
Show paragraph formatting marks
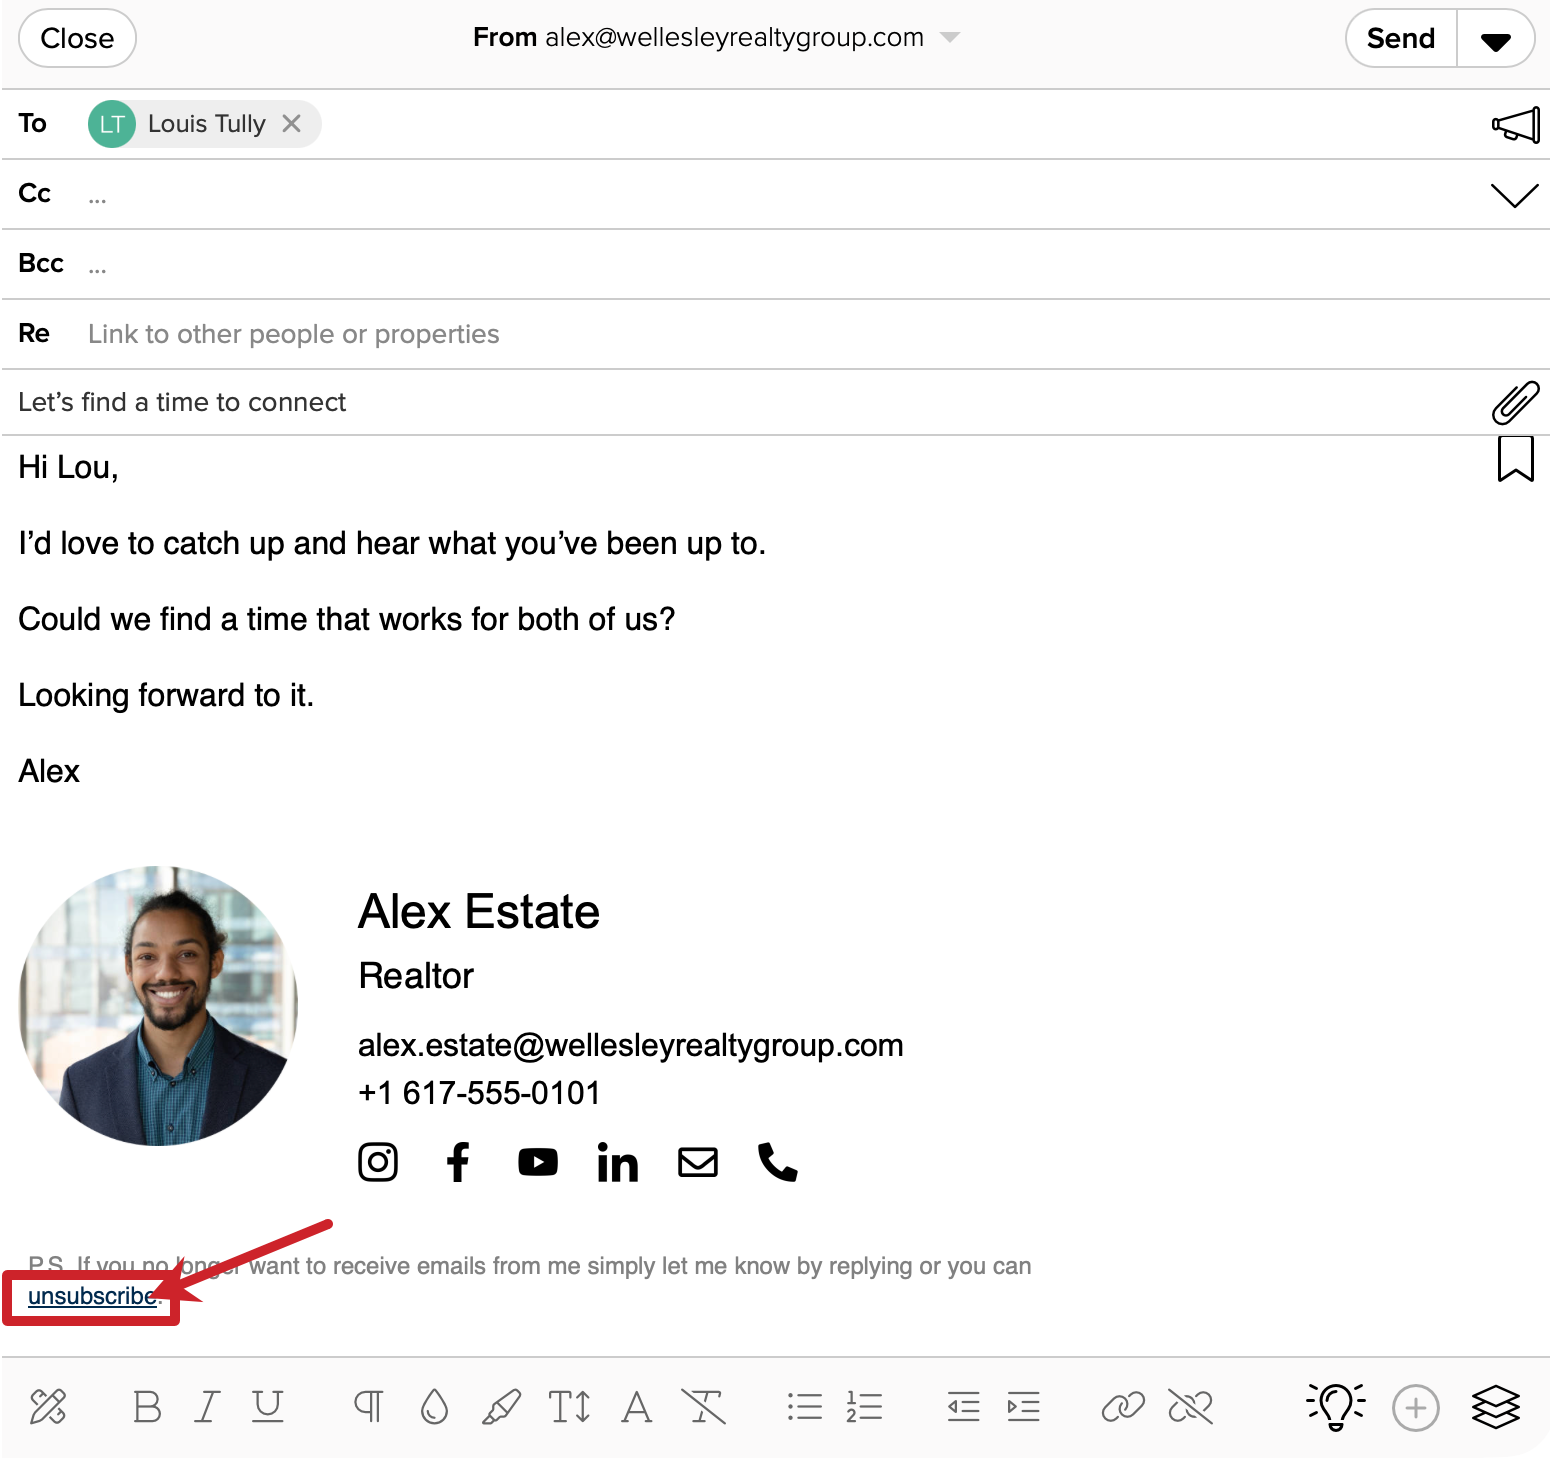click(x=367, y=1407)
